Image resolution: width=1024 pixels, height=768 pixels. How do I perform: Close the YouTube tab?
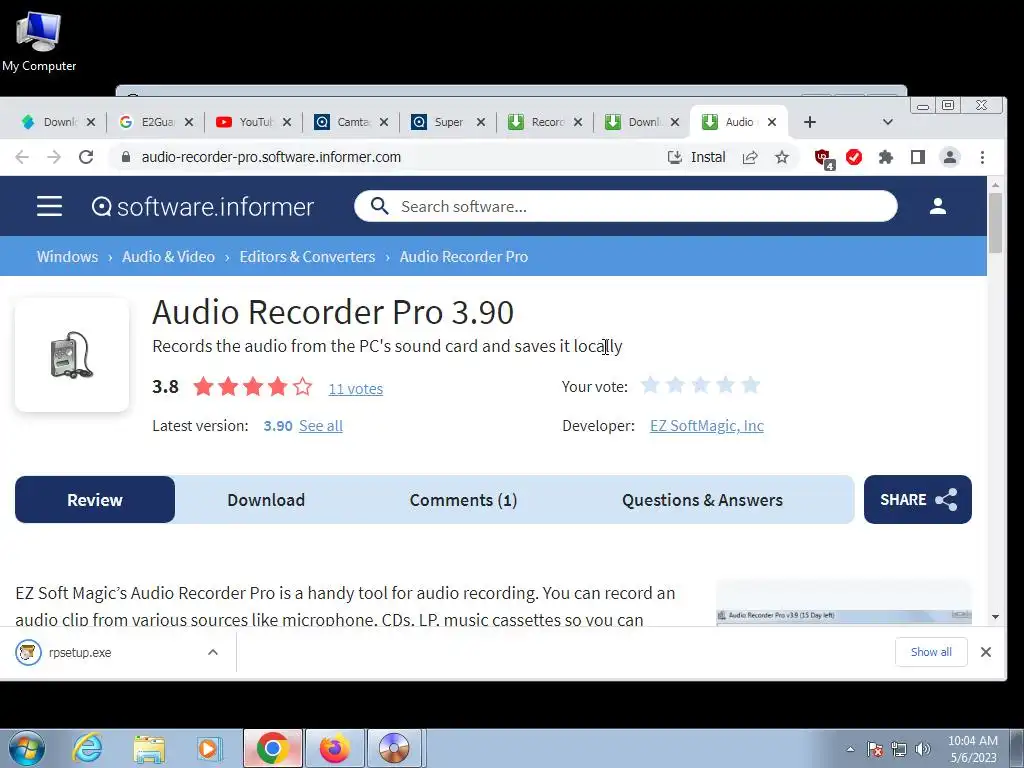coord(287,122)
